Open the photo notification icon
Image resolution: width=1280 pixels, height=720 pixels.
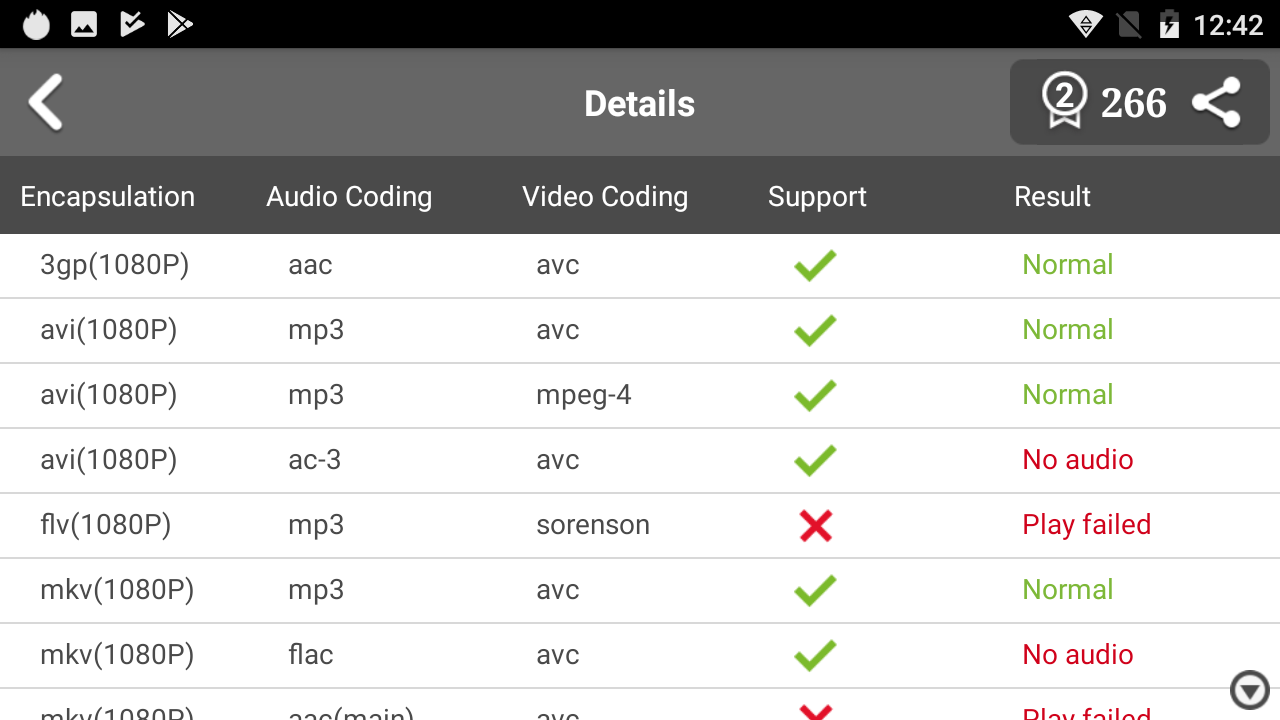pyautogui.click(x=84, y=24)
